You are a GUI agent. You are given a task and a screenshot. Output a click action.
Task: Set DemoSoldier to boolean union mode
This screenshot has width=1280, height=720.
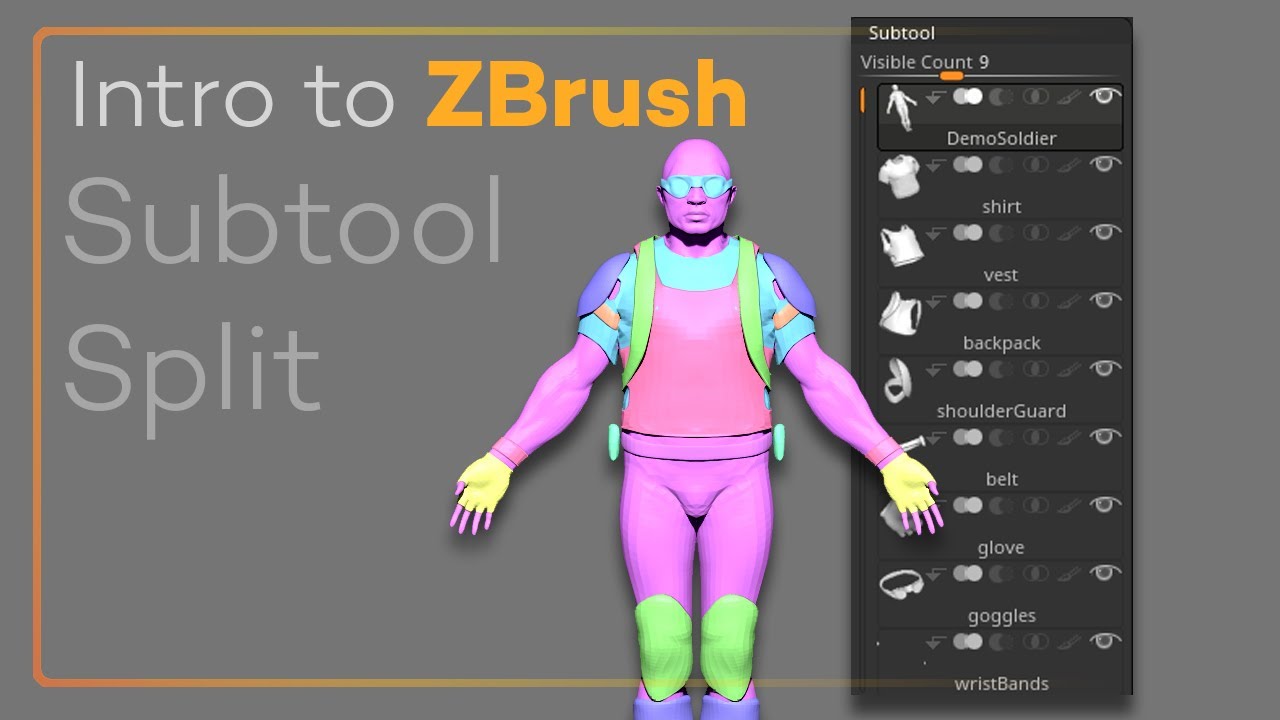[967, 97]
